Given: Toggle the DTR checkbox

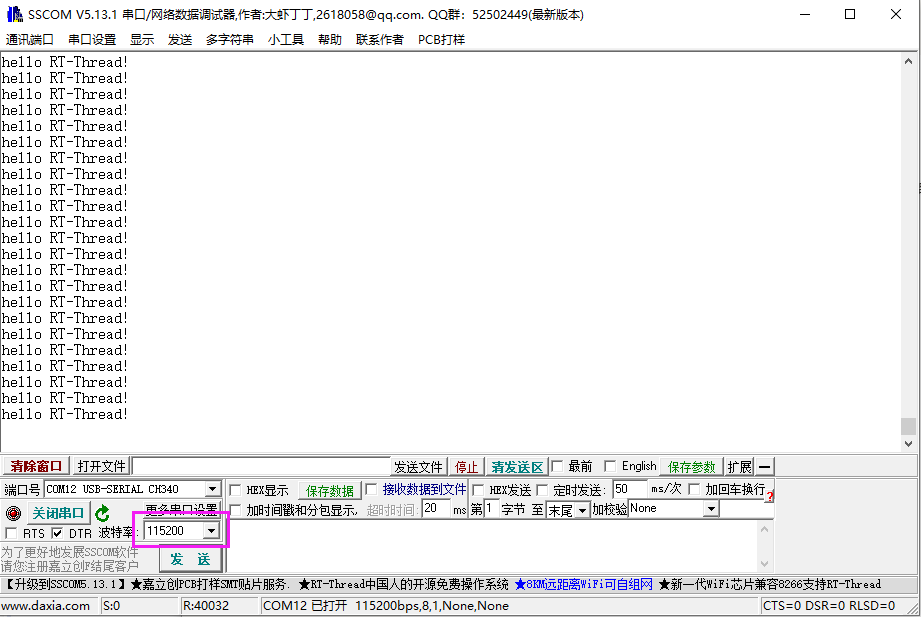Looking at the screenshot, I should coord(57,533).
